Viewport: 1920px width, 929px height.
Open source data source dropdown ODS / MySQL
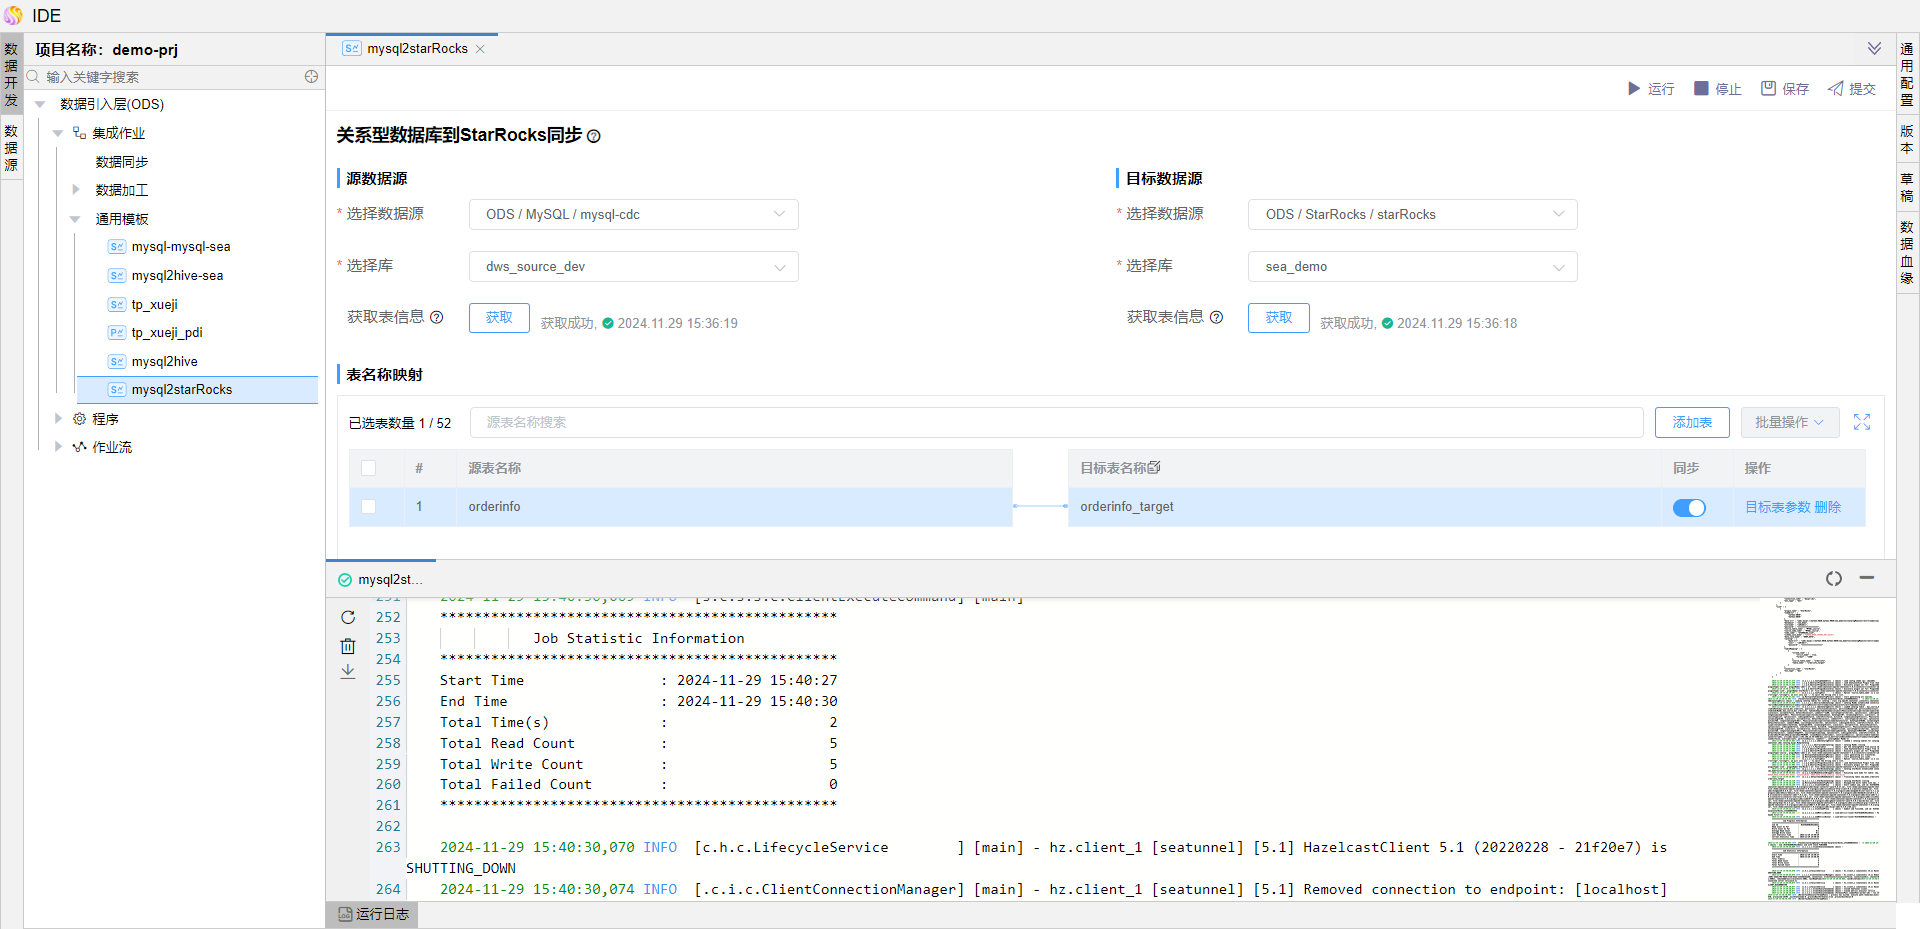coord(633,215)
